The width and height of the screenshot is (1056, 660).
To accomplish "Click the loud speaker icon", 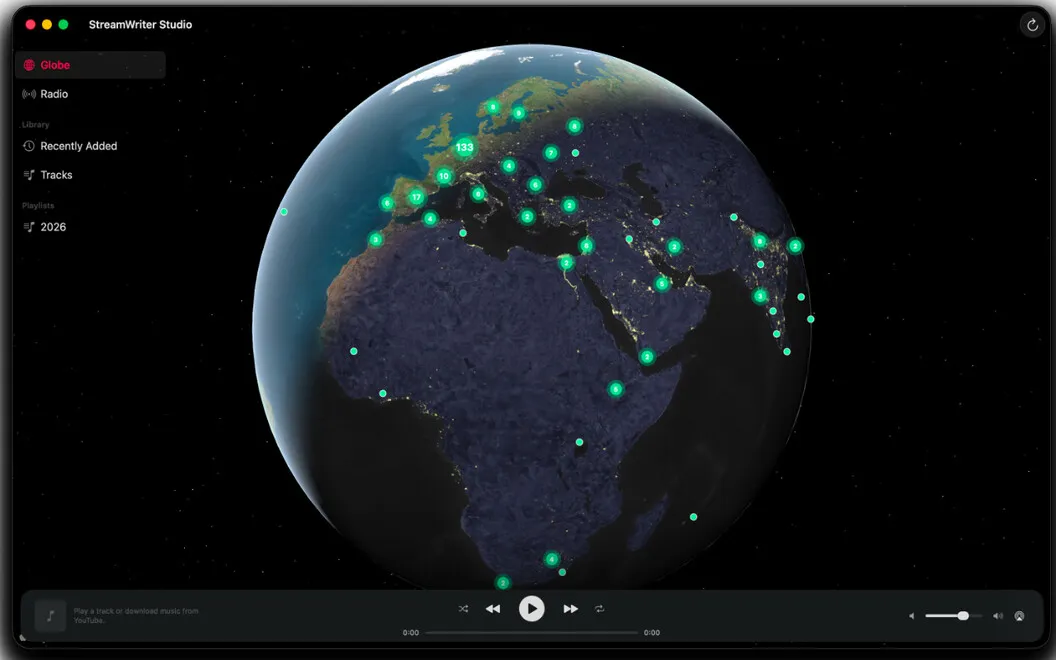I will [998, 616].
